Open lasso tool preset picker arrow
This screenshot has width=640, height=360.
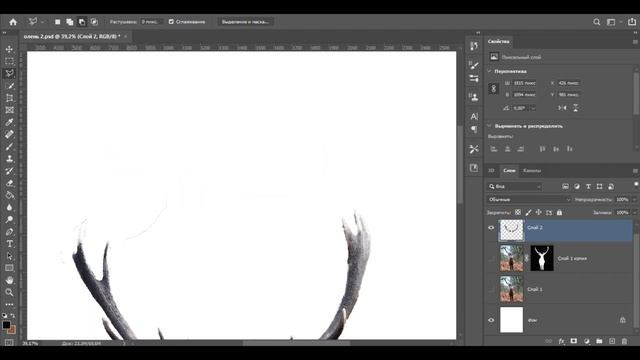(42, 22)
